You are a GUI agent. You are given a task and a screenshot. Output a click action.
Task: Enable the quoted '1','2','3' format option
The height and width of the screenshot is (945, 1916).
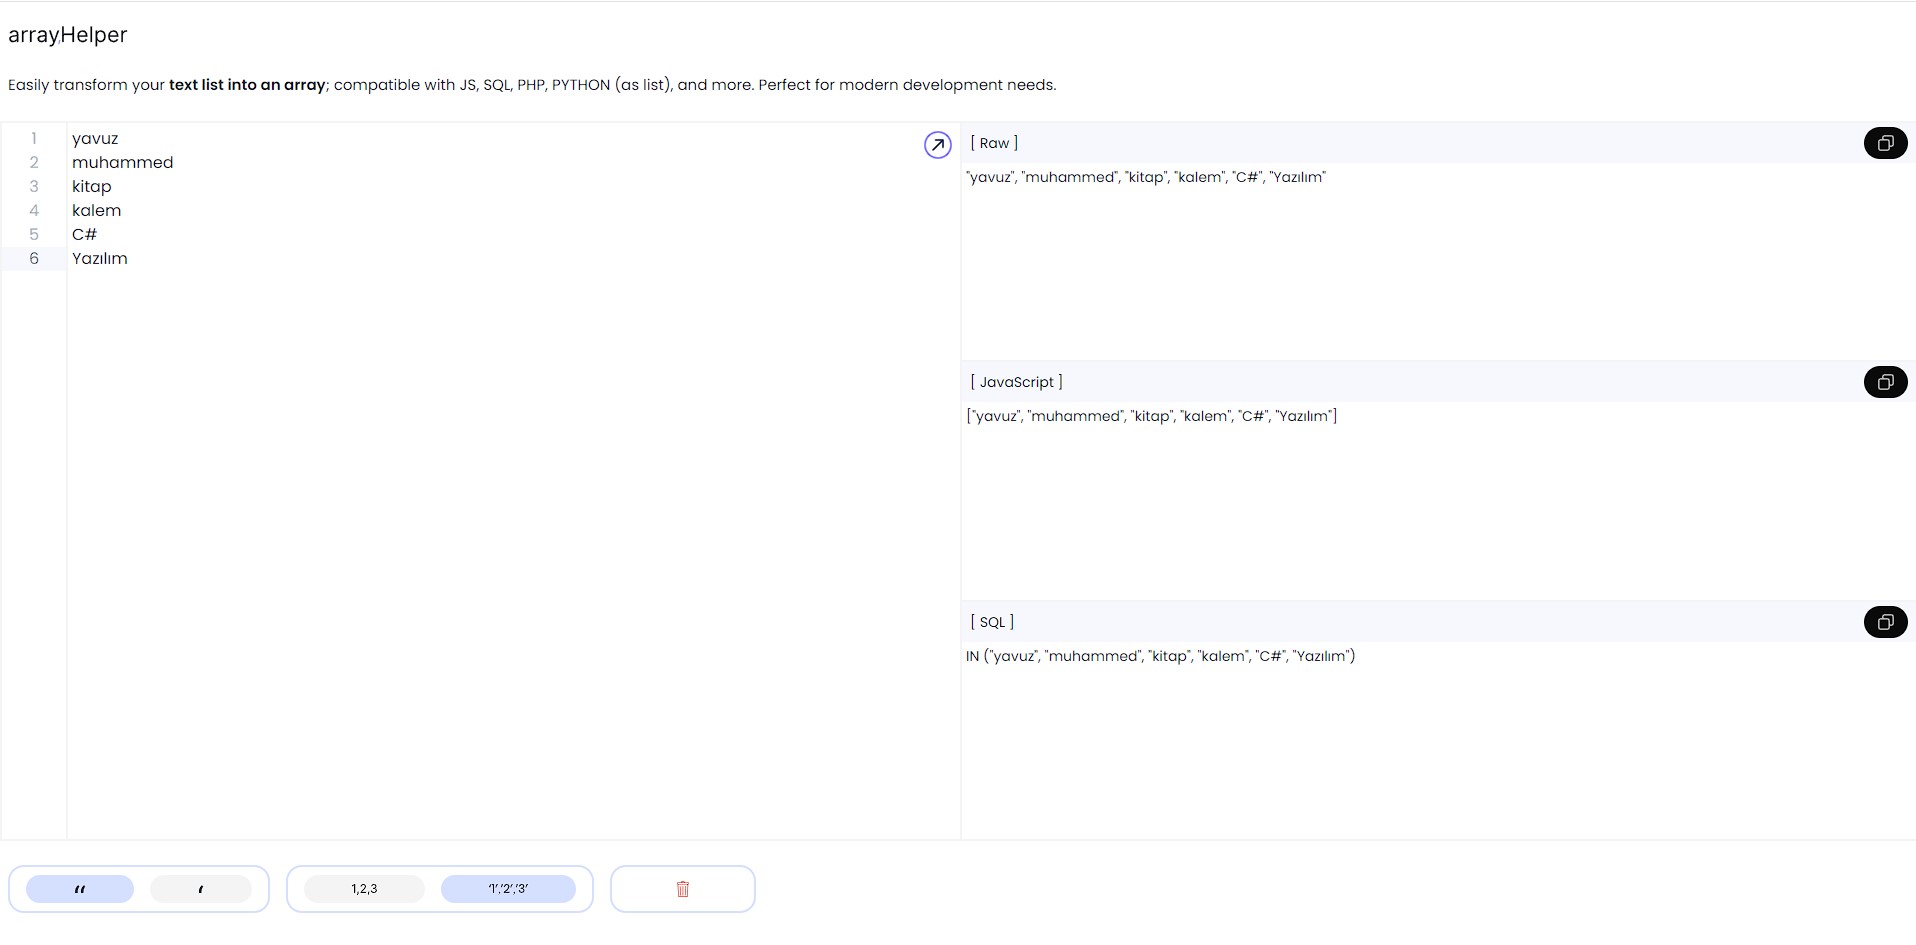click(508, 889)
